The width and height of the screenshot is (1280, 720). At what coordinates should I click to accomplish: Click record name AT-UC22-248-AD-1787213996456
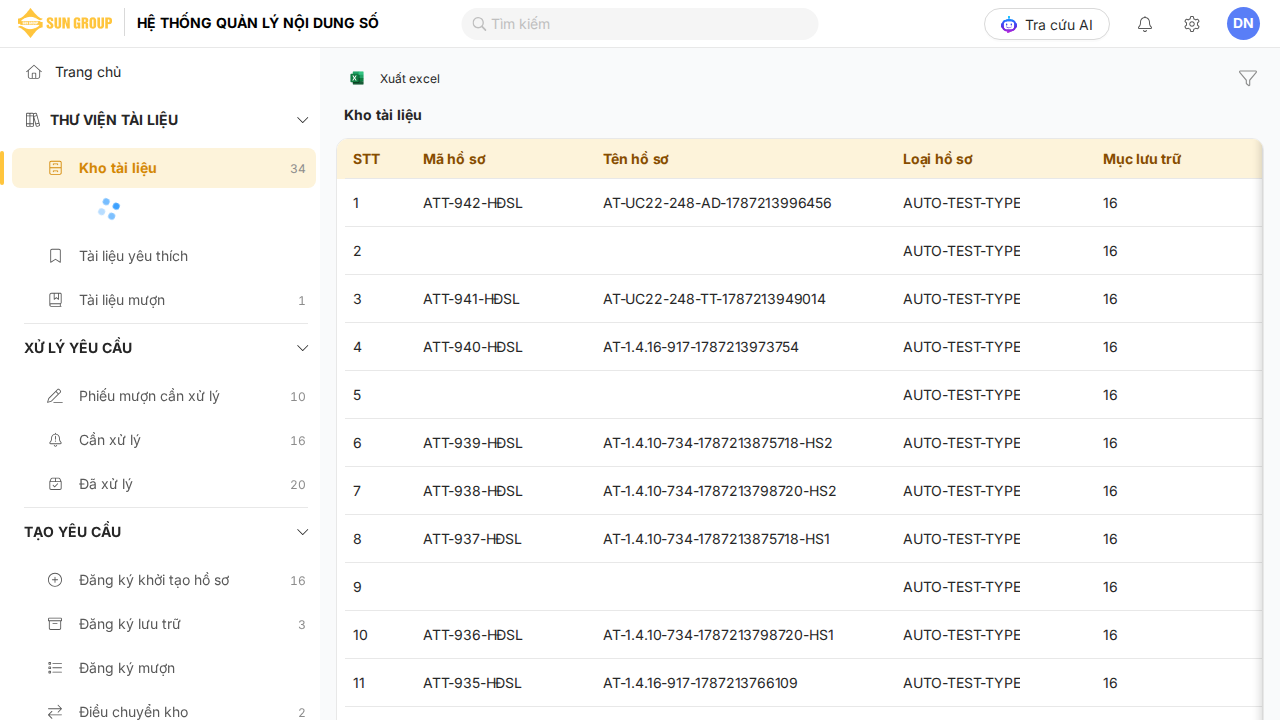click(x=717, y=203)
